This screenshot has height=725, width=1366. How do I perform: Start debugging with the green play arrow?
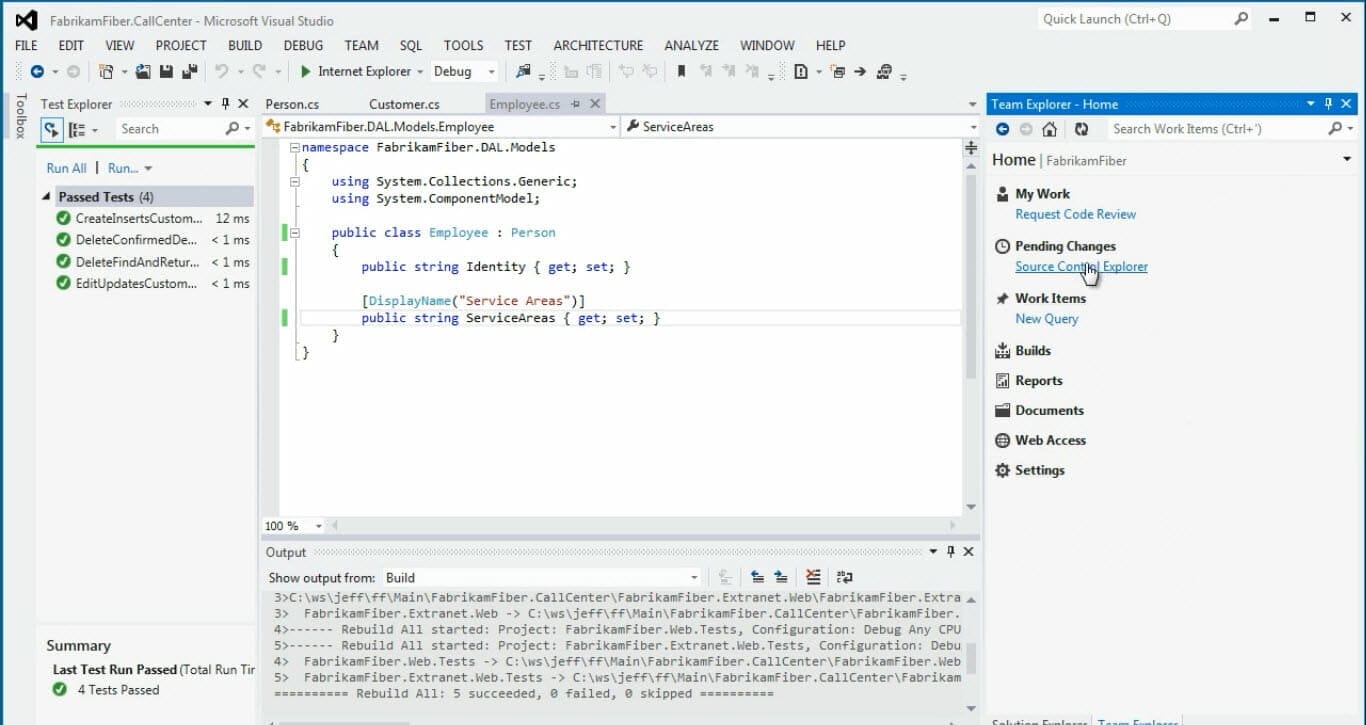click(306, 72)
